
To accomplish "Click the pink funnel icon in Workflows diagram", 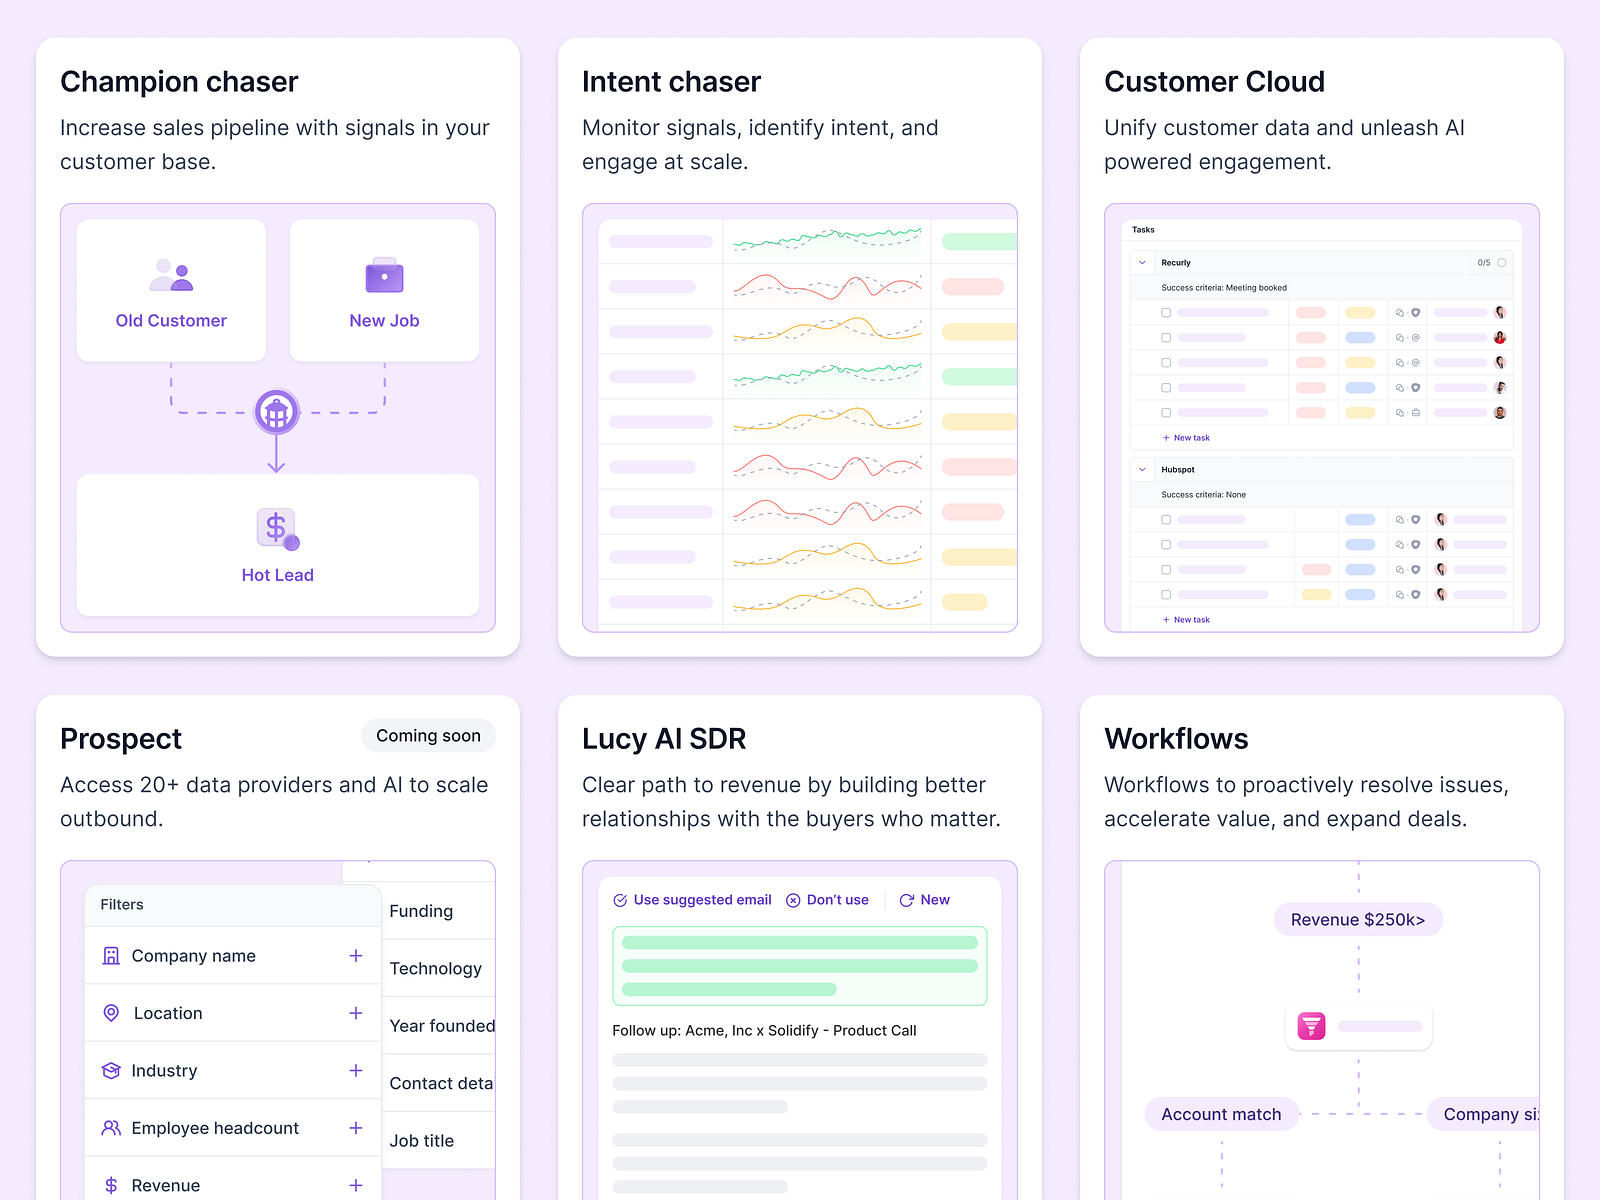I will (x=1311, y=1026).
